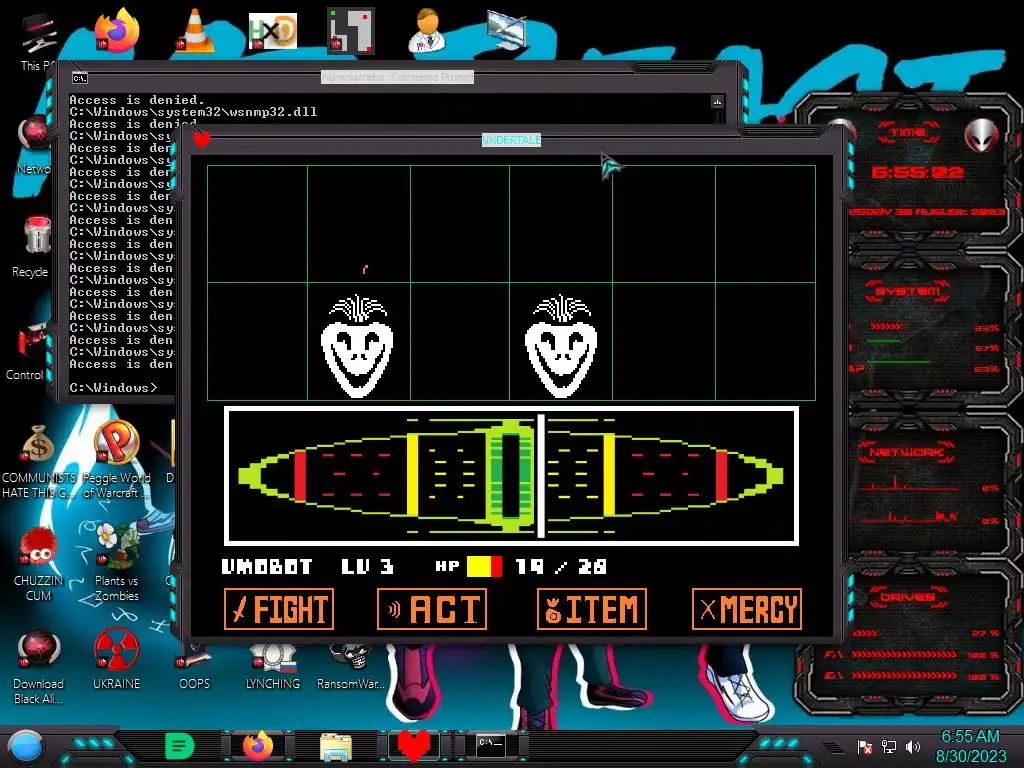Image resolution: width=1024 pixels, height=768 pixels.
Task: Click the UNDERTALE window title
Action: coord(511,140)
